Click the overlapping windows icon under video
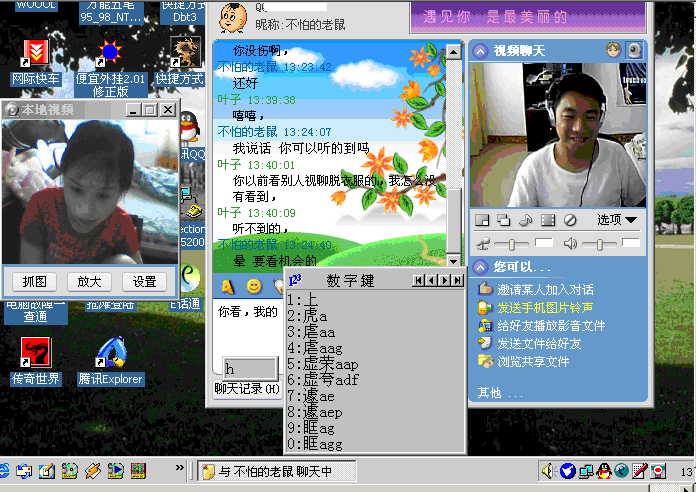Screen dimensions: 696x492 coord(503,220)
